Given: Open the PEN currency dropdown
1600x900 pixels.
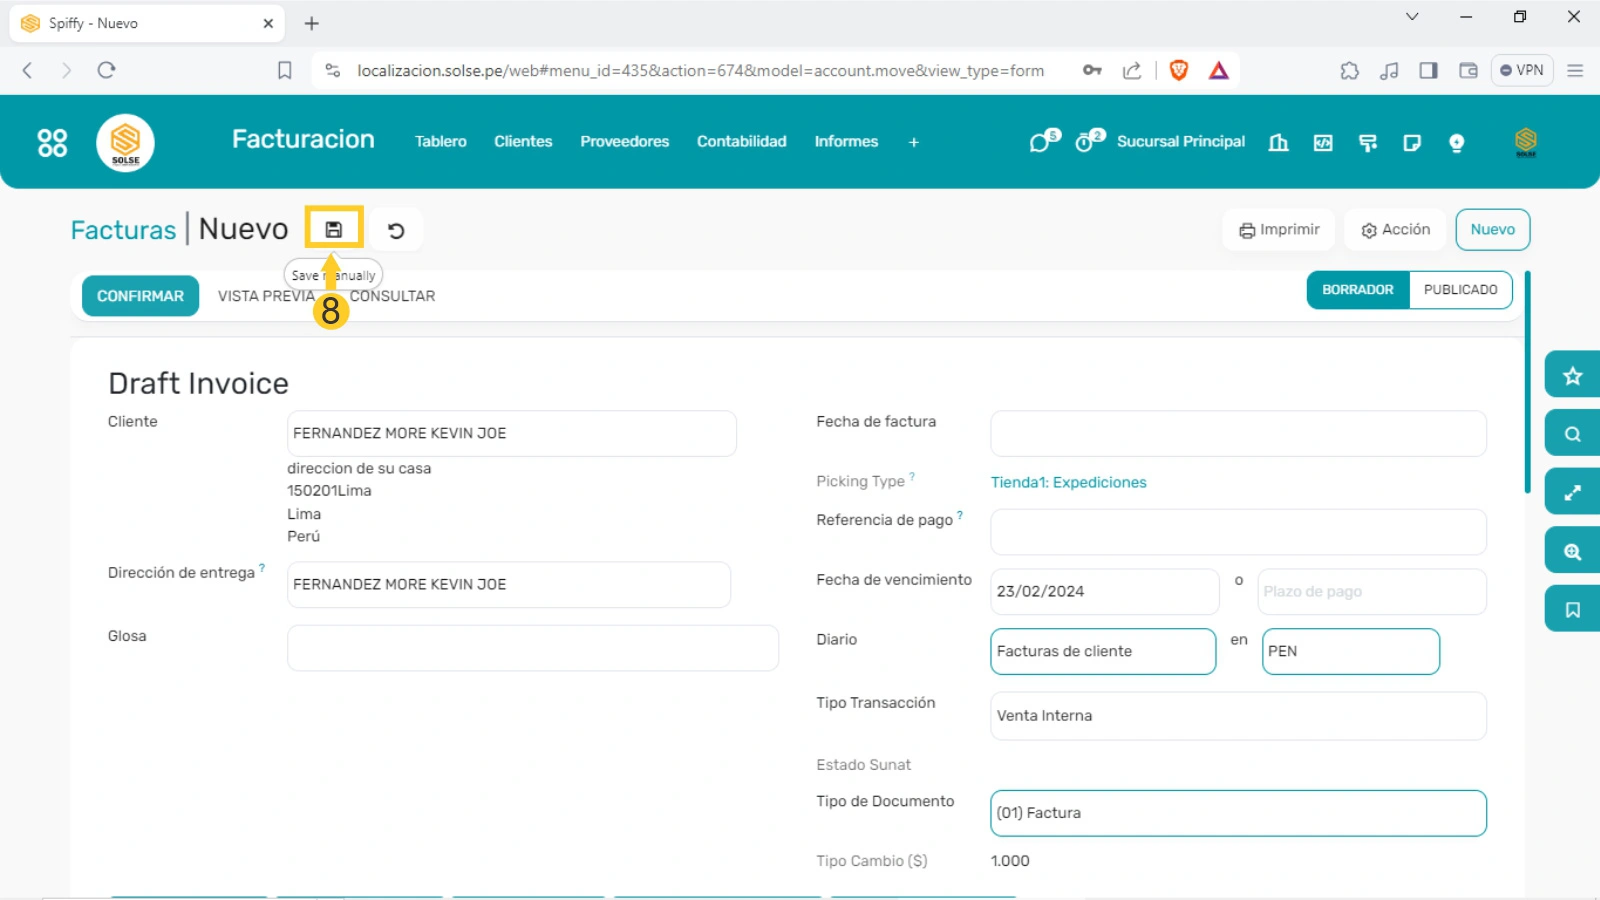Looking at the screenshot, I should click(1349, 651).
